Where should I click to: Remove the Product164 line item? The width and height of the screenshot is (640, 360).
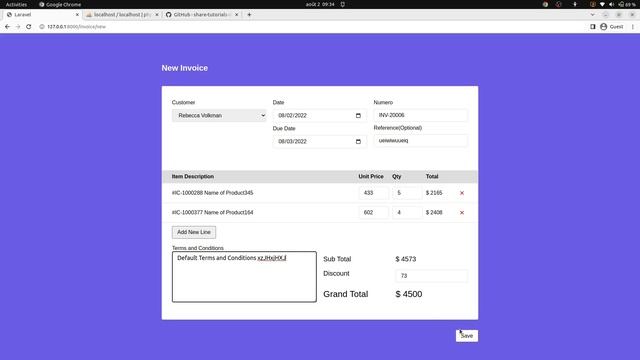pyautogui.click(x=462, y=213)
